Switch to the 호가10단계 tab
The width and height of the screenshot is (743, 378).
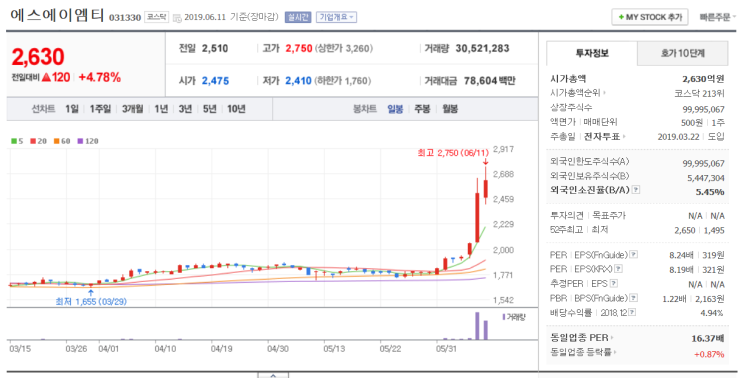point(682,54)
